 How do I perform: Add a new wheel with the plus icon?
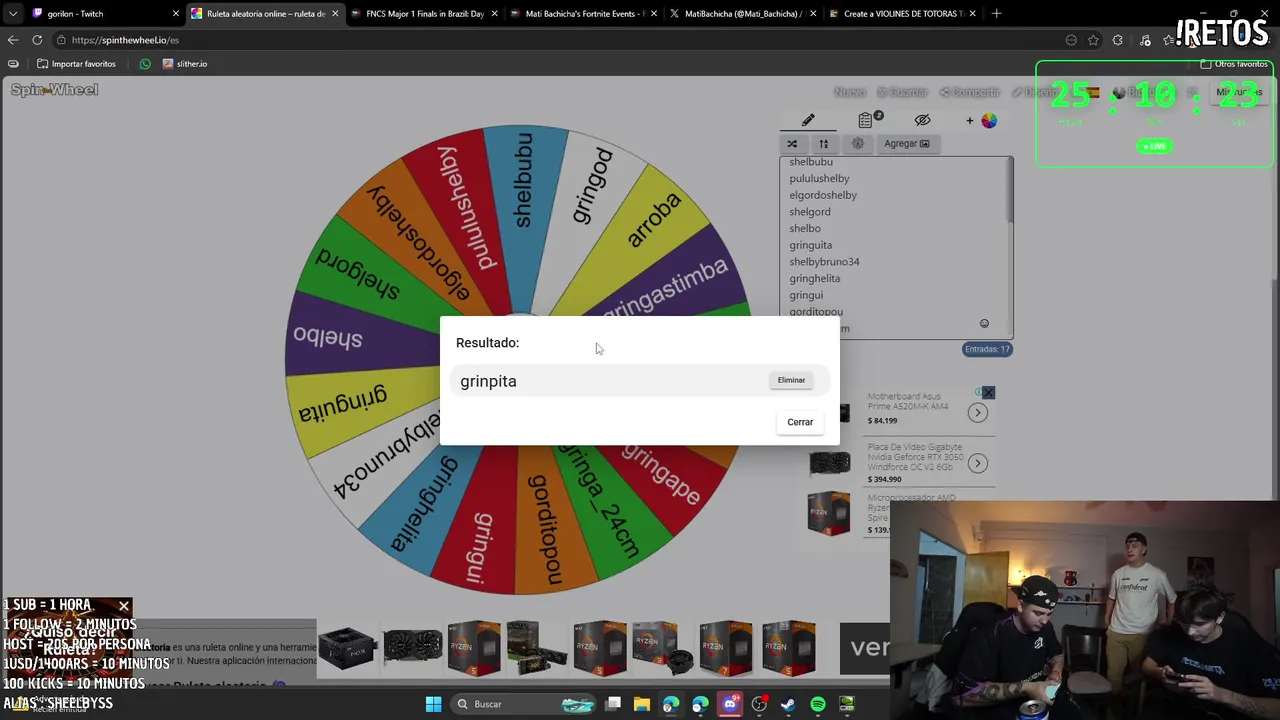point(969,120)
